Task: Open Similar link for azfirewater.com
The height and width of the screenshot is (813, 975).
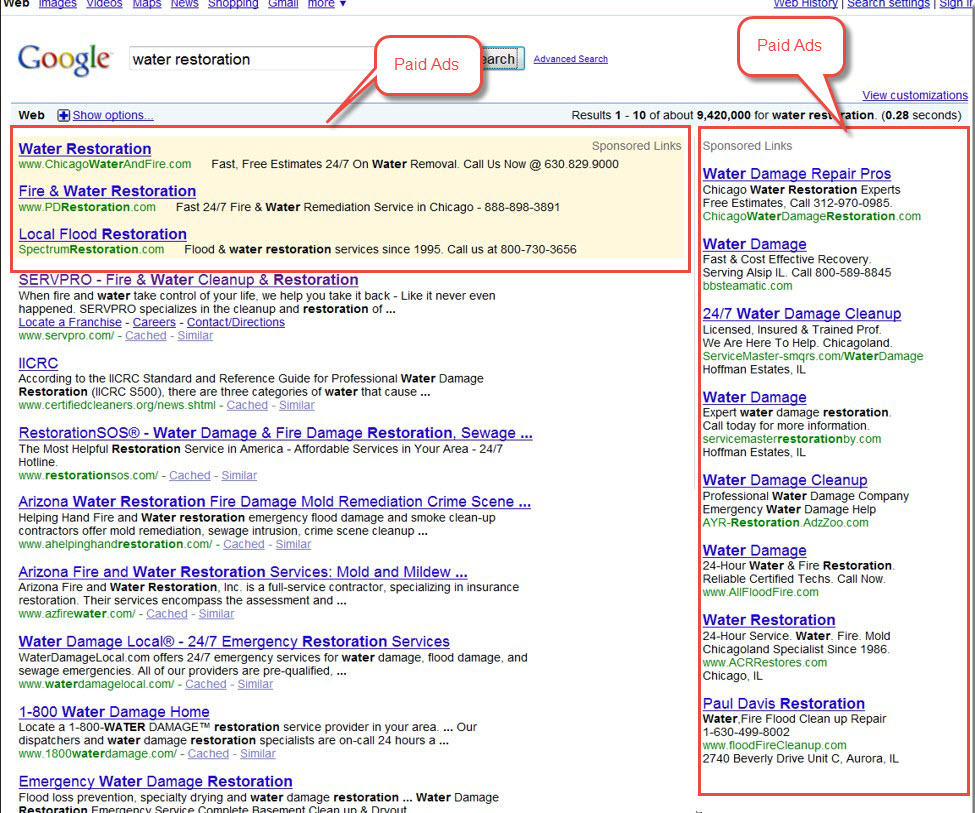Action: click(x=216, y=614)
